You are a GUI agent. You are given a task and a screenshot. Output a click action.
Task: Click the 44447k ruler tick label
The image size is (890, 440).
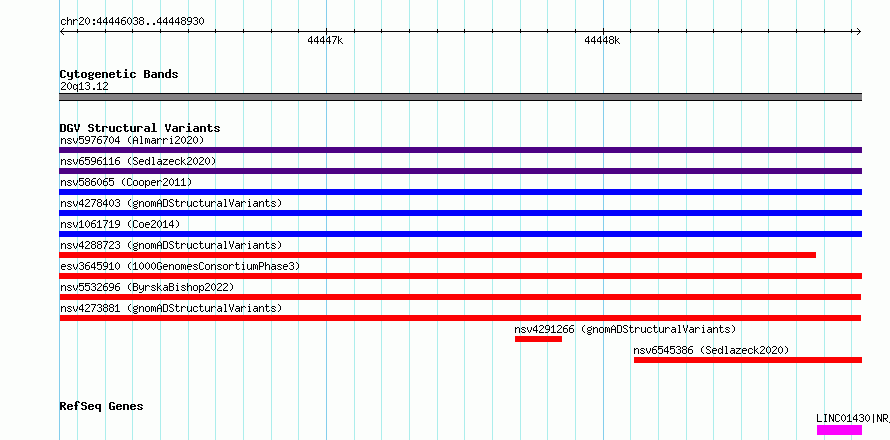(325, 40)
